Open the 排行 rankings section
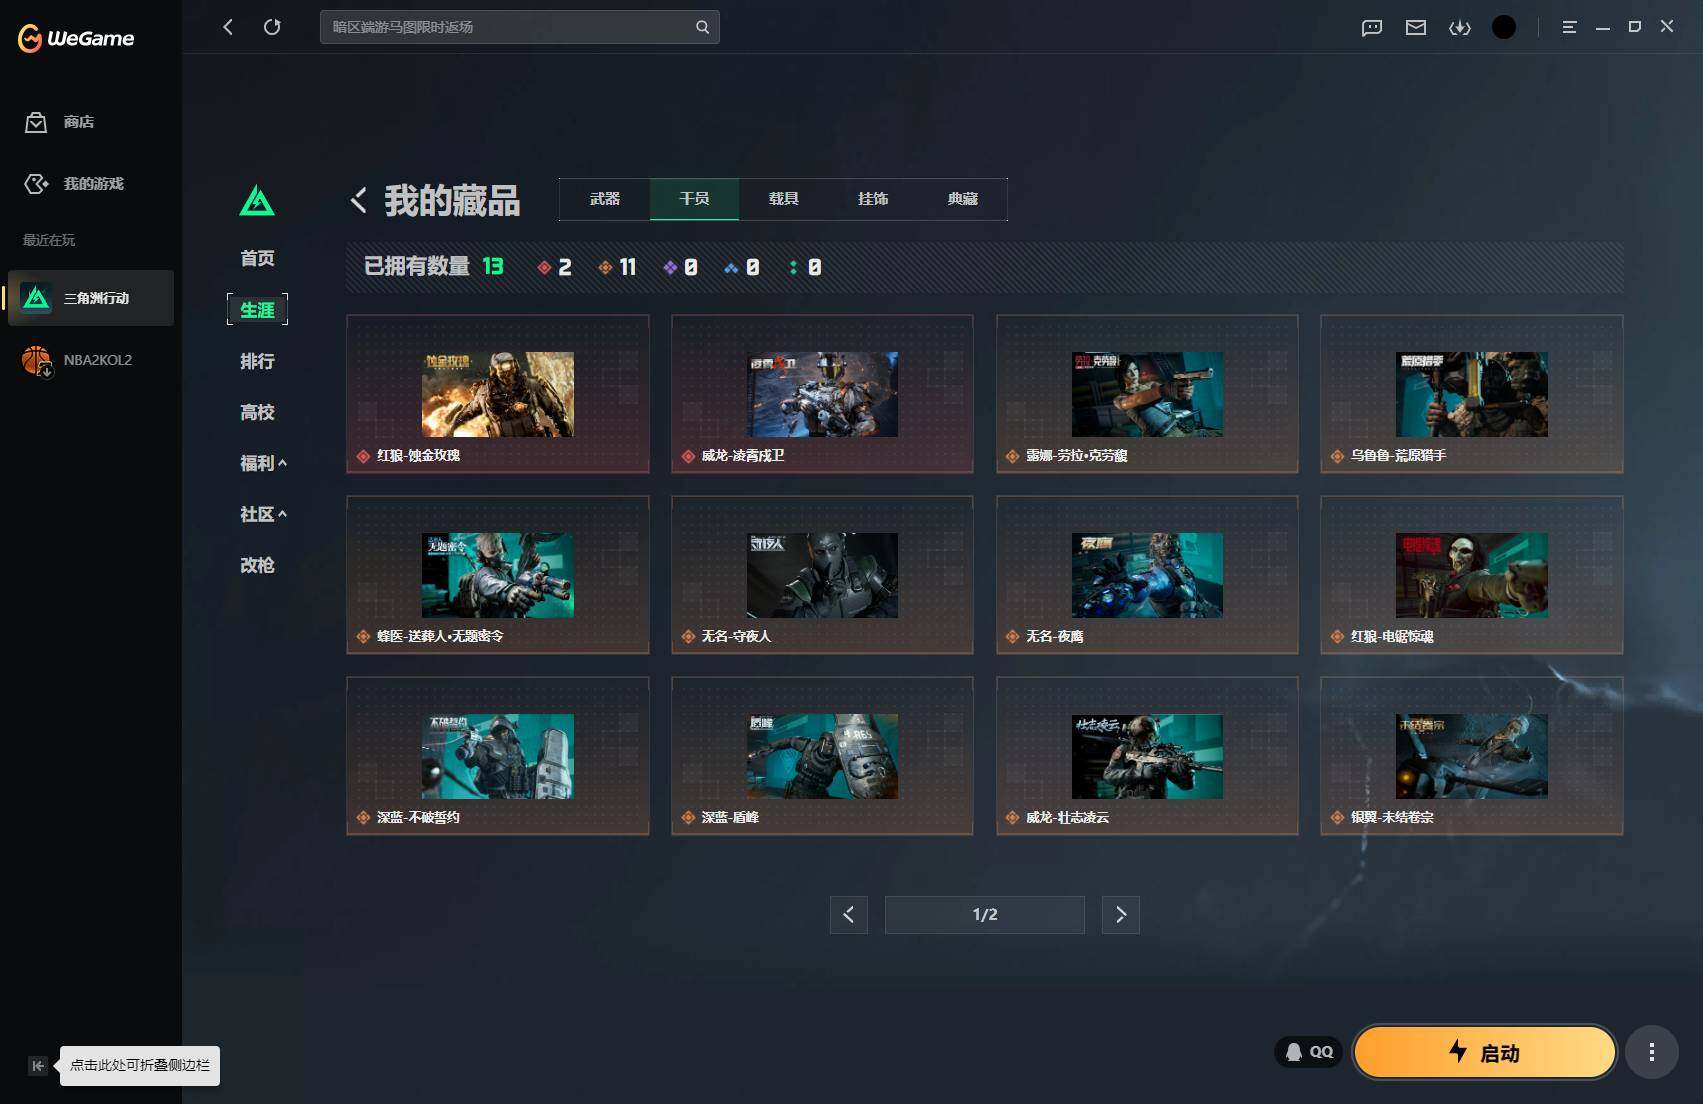 257,361
